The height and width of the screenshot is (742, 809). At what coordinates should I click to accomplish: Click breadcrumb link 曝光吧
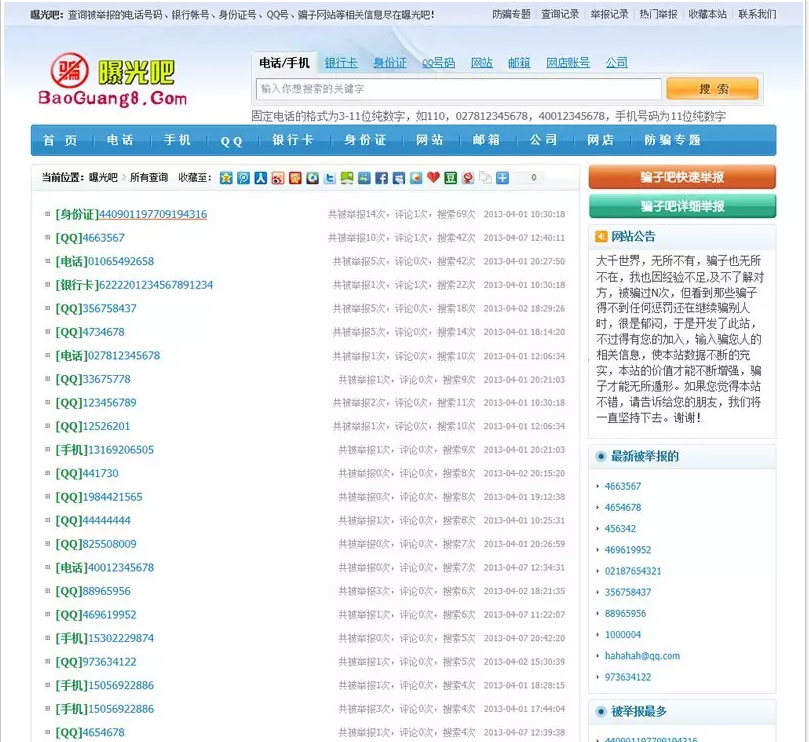click(x=103, y=178)
